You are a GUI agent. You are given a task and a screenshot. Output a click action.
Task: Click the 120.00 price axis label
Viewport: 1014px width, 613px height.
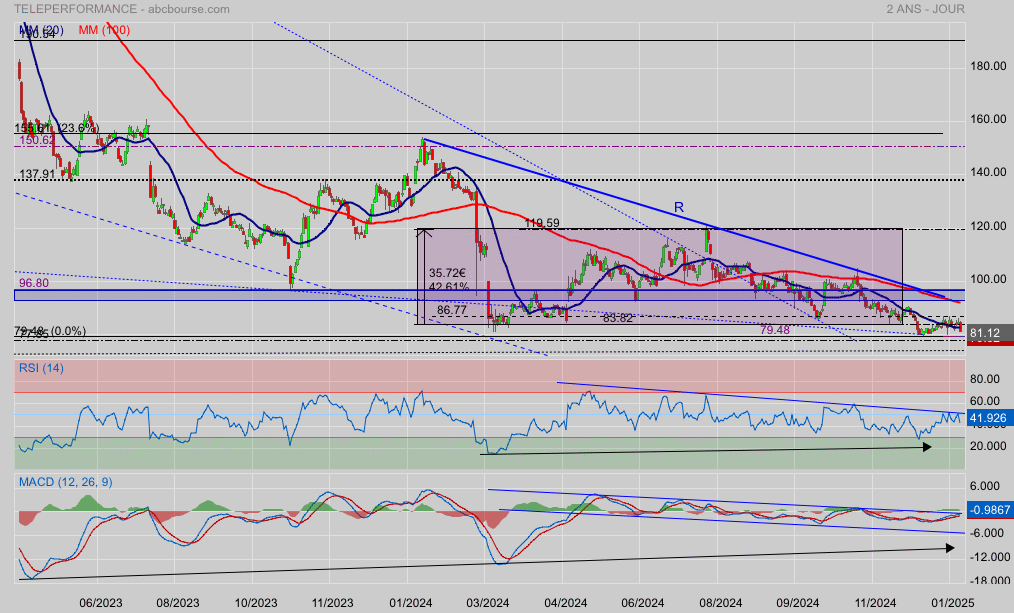coord(988,226)
